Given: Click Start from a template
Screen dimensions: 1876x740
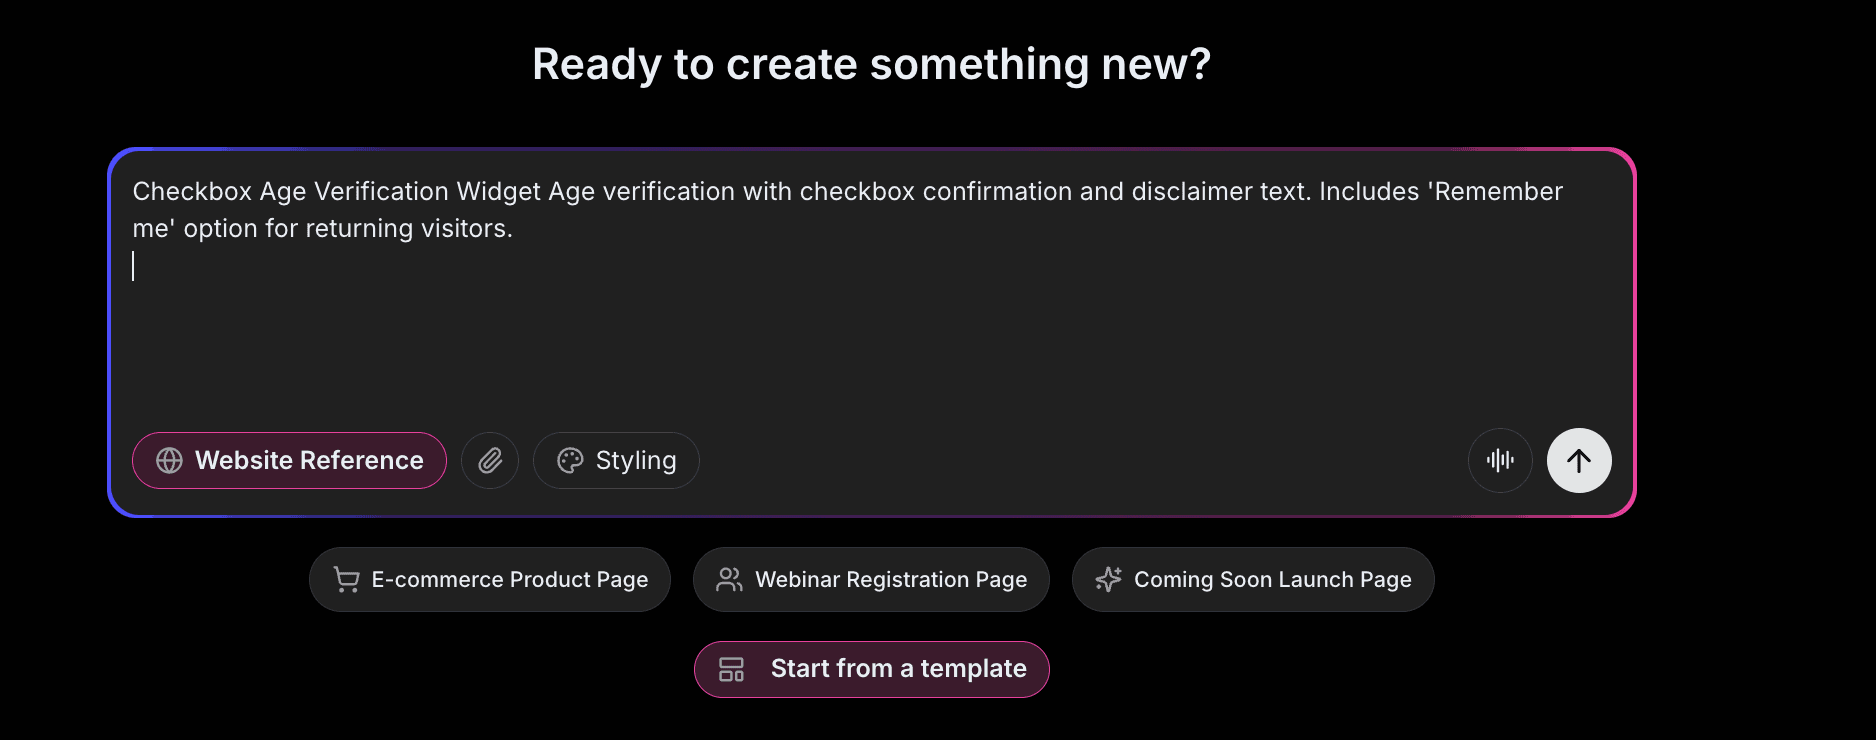Looking at the screenshot, I should coord(871,669).
